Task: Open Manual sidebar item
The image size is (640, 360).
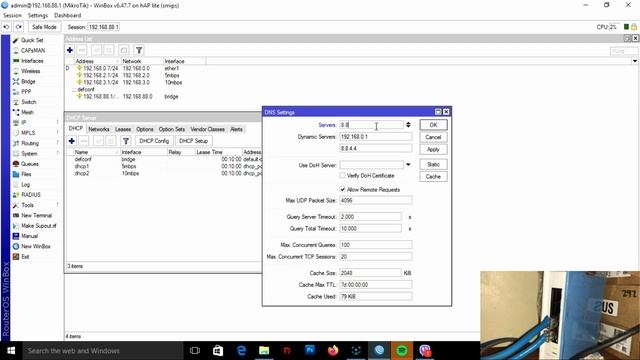Action: click(x=29, y=236)
